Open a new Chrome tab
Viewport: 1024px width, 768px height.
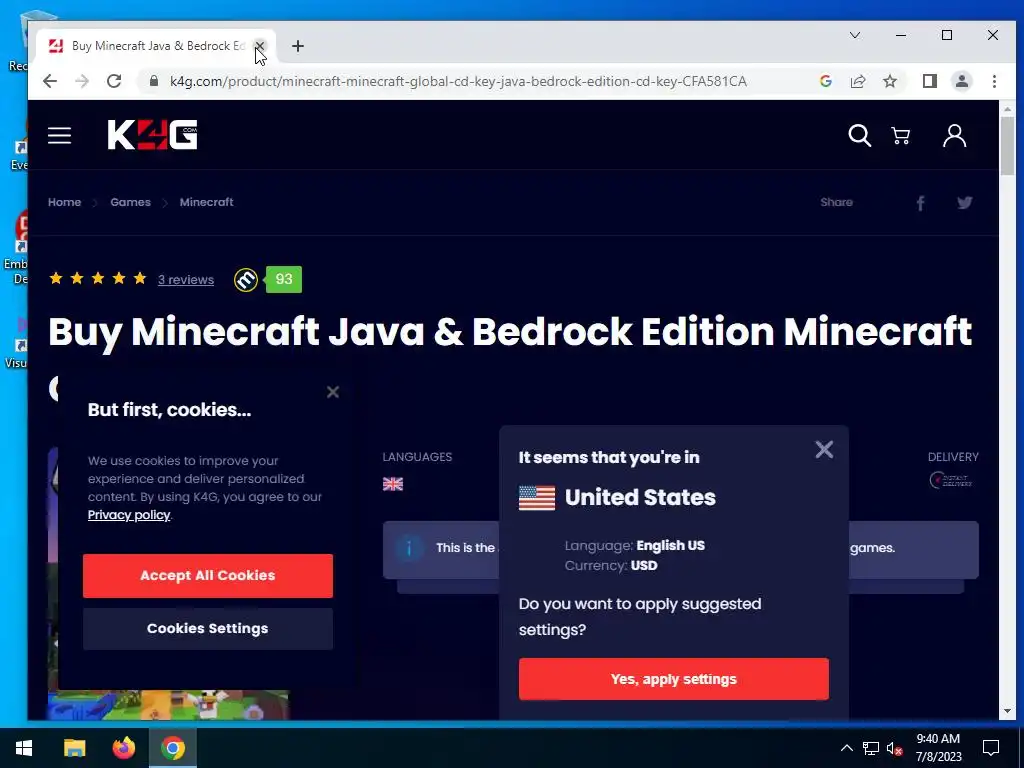(x=298, y=46)
